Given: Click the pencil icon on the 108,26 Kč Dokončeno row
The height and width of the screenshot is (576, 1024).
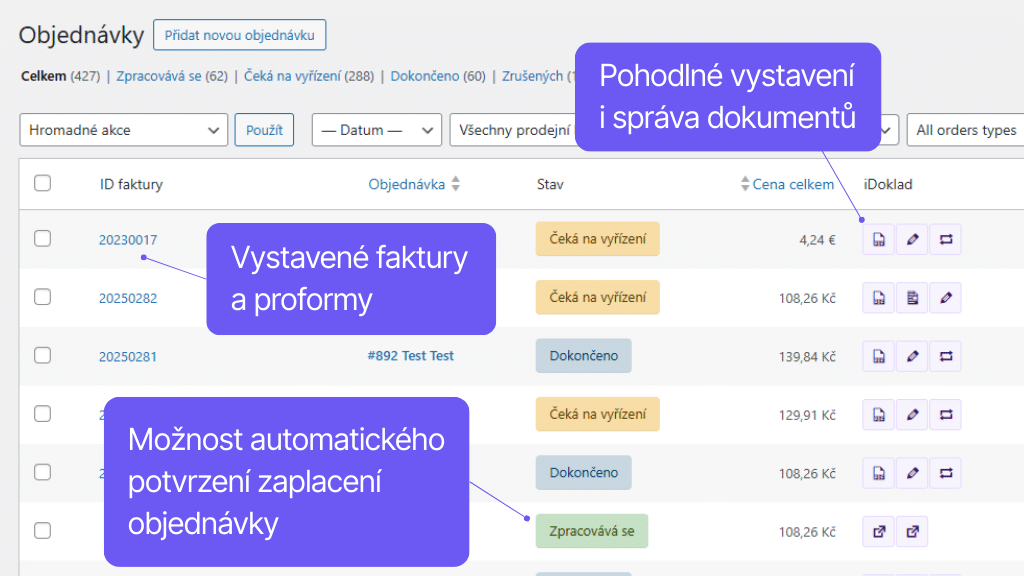Looking at the screenshot, I should click(x=911, y=472).
